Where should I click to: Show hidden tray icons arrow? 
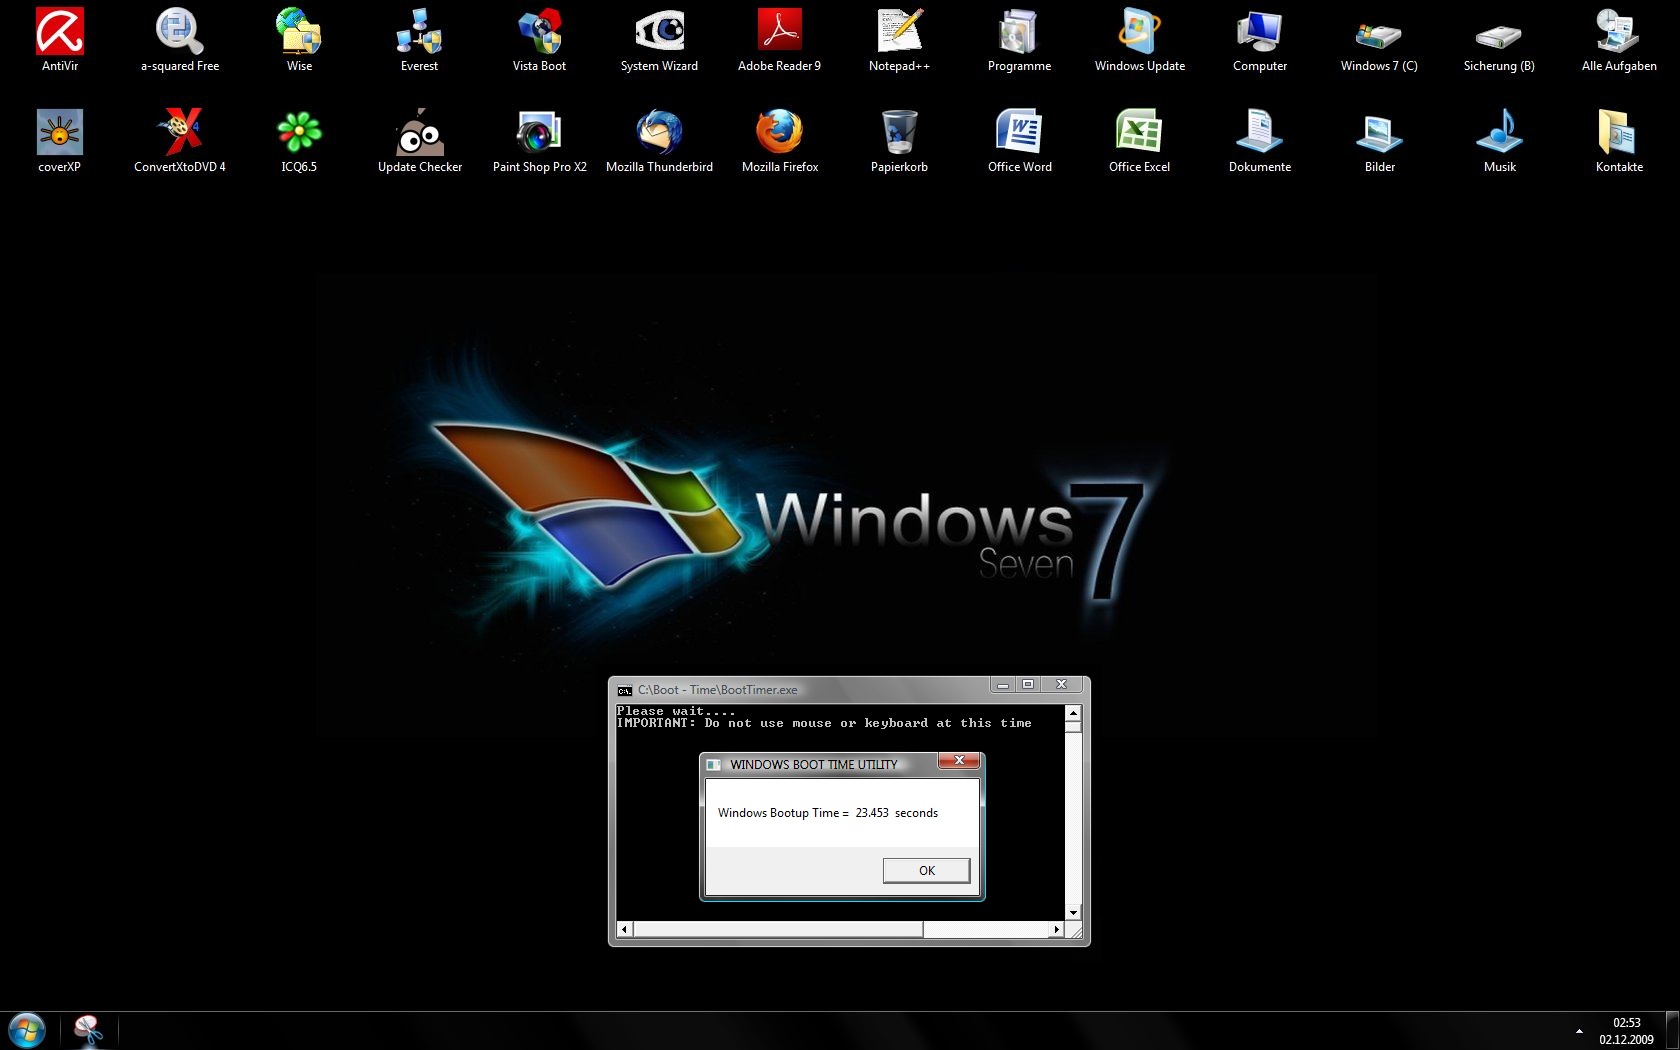click(1579, 1031)
